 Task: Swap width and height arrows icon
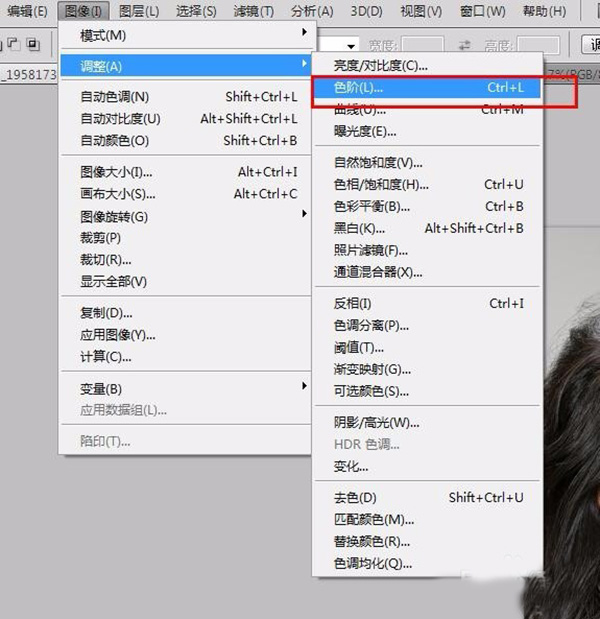pos(465,45)
